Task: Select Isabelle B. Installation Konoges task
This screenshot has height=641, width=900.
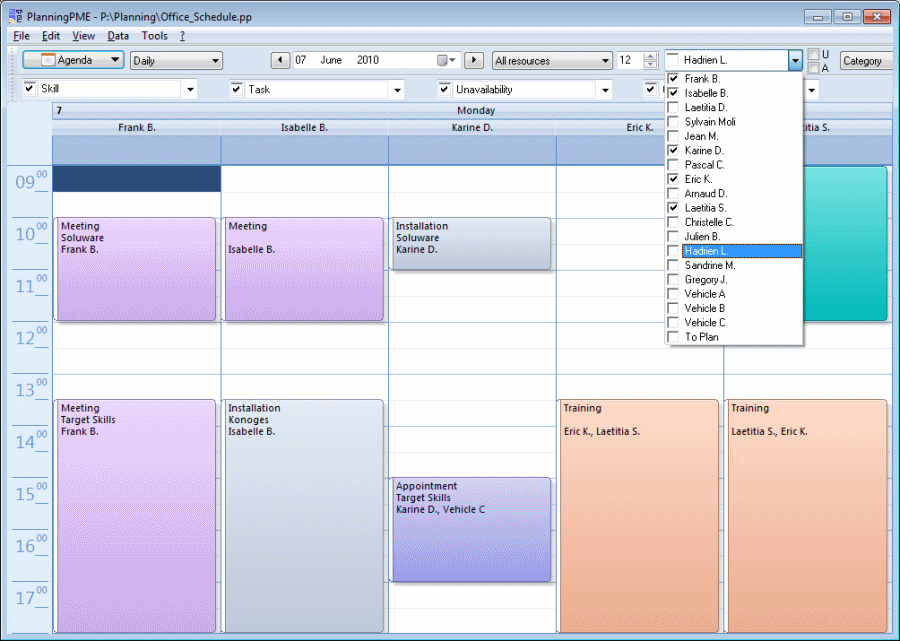Action: point(304,516)
